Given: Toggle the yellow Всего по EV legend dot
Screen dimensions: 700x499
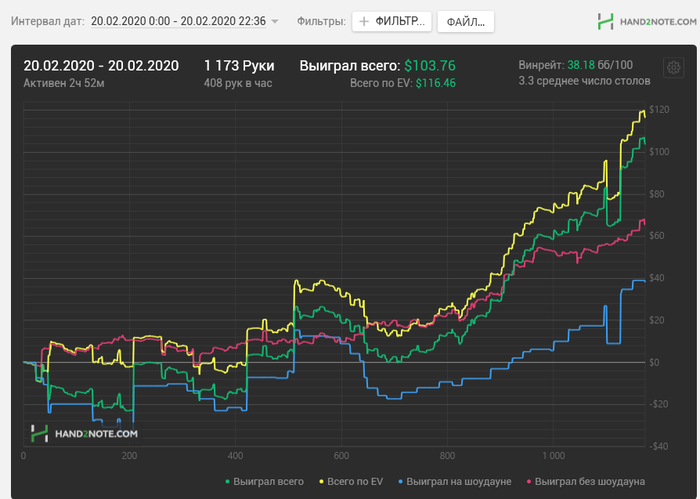Looking at the screenshot, I should click(x=321, y=482).
